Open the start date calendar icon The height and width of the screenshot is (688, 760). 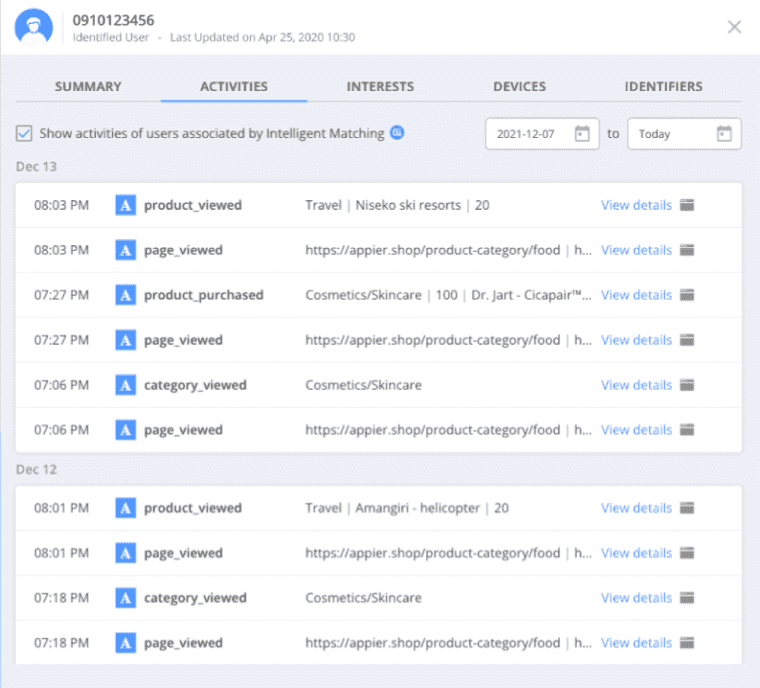click(582, 133)
